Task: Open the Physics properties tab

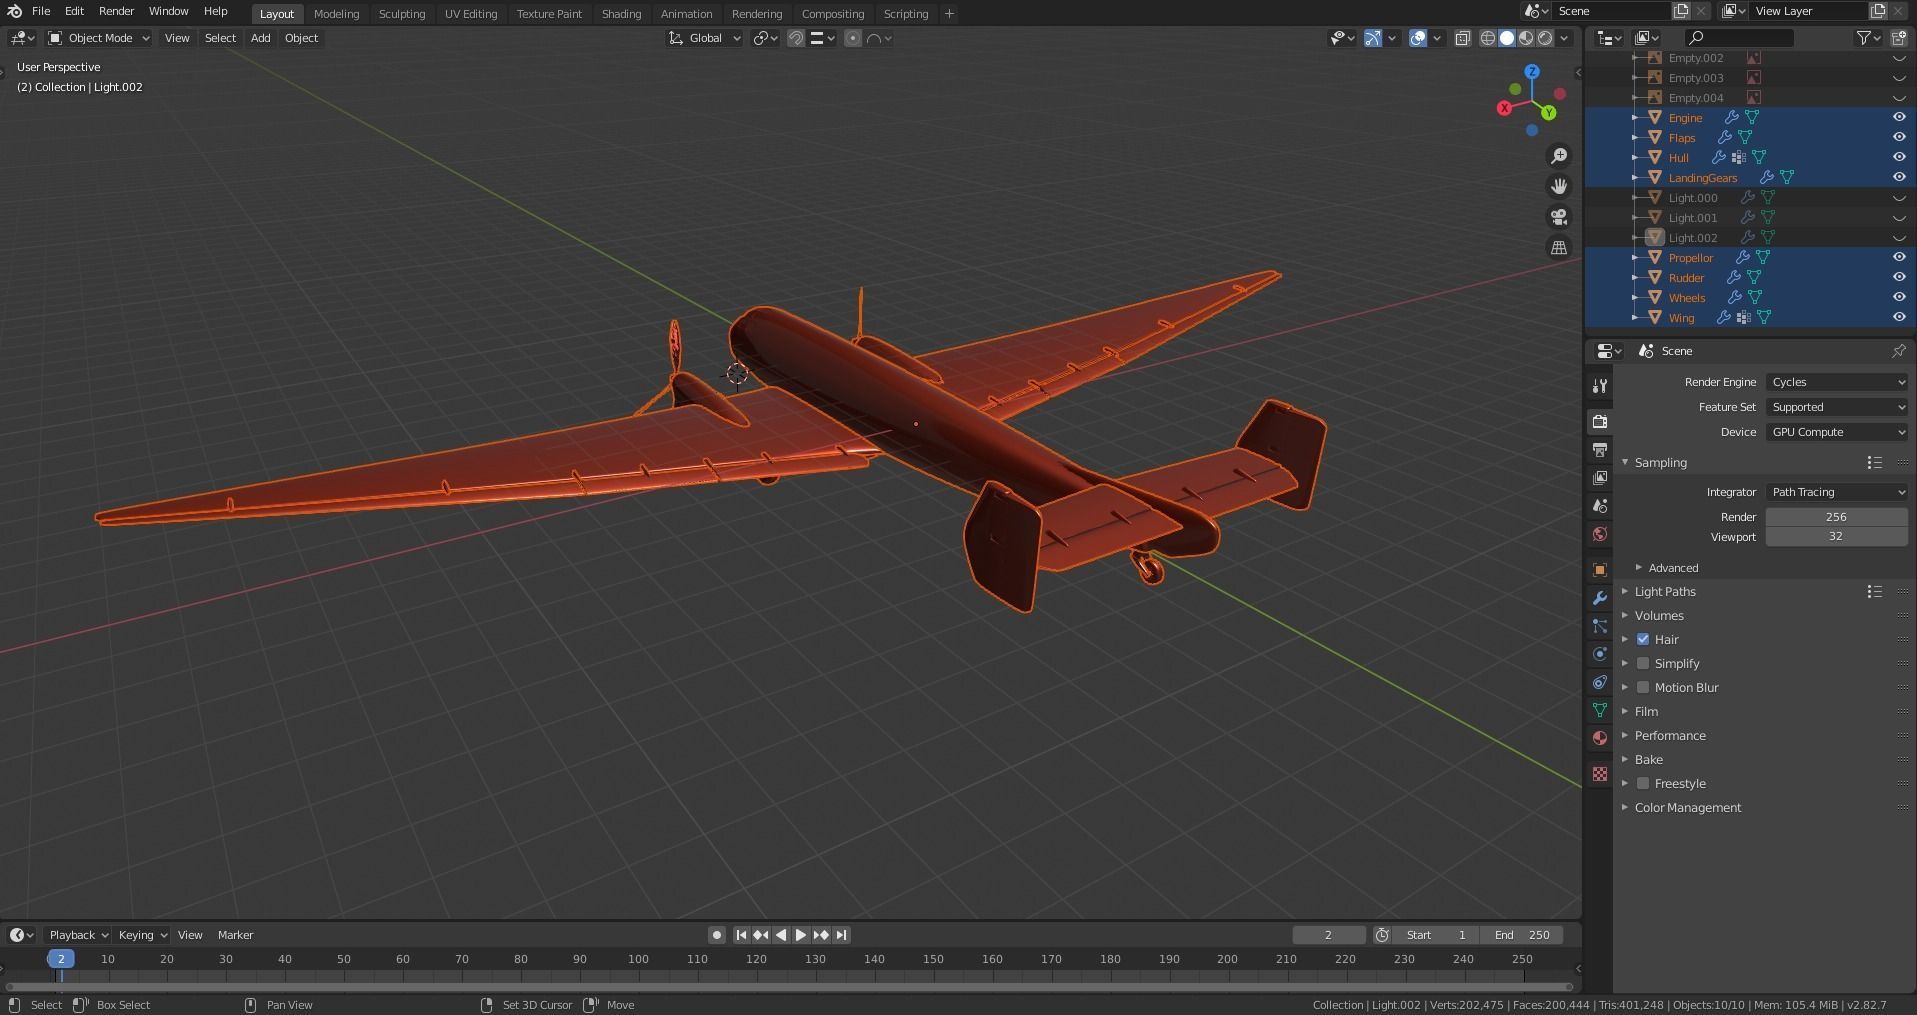Action: tap(1600, 654)
